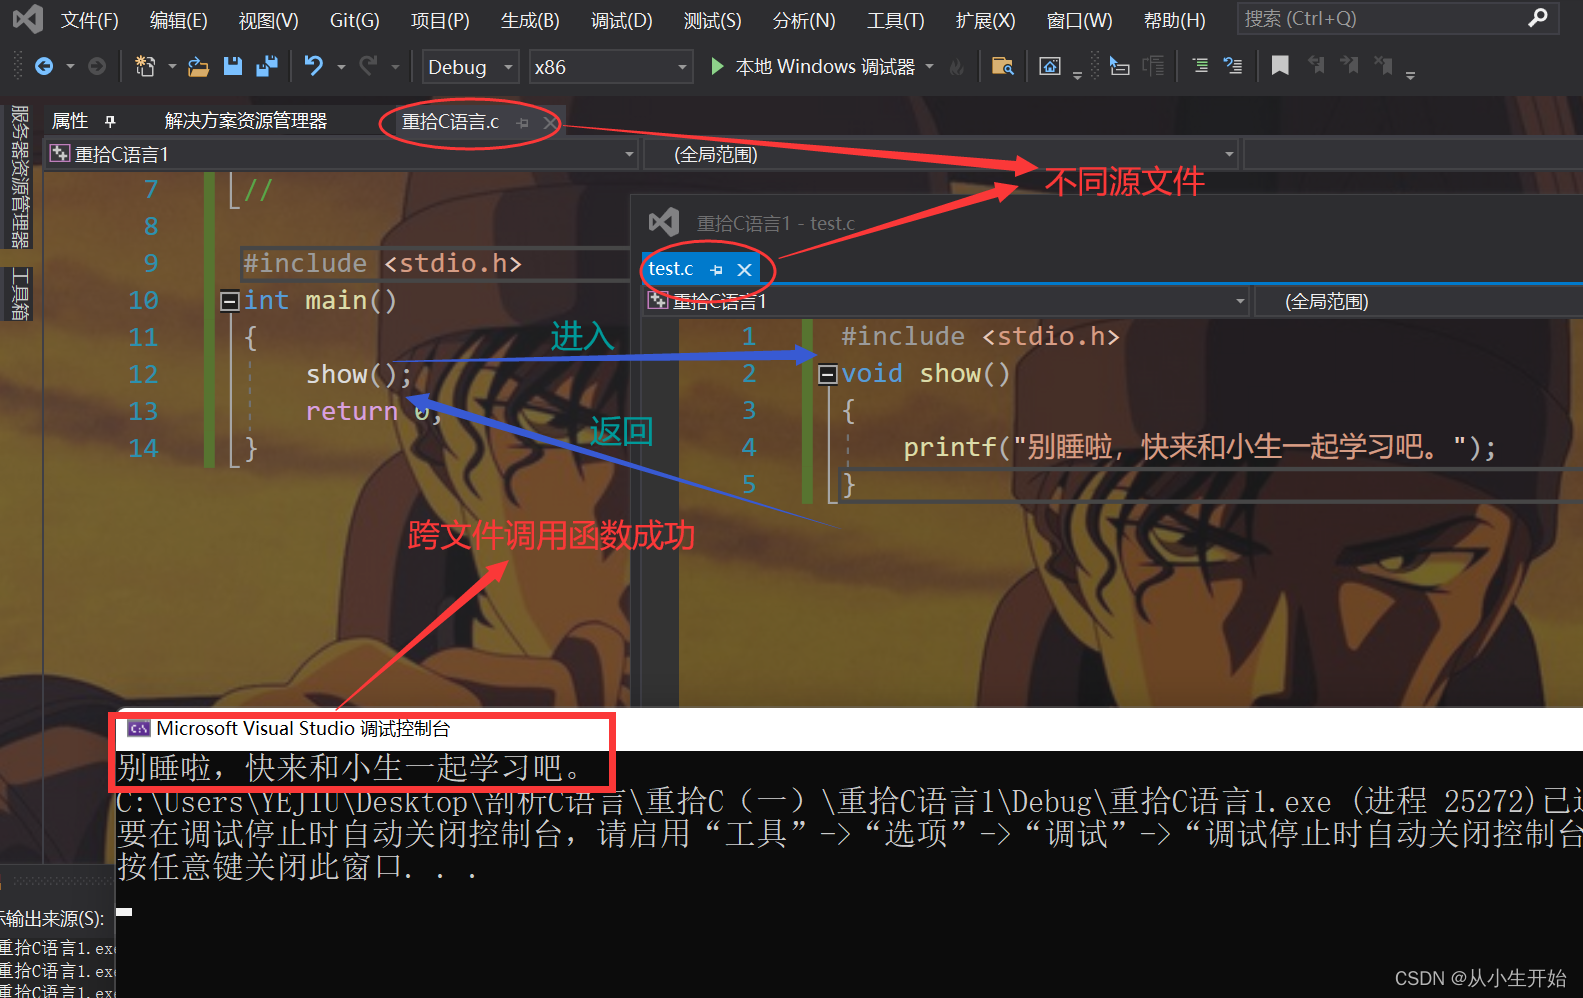The image size is (1583, 998).
Task: Open the 扩展(X) menu
Action: coord(985,20)
